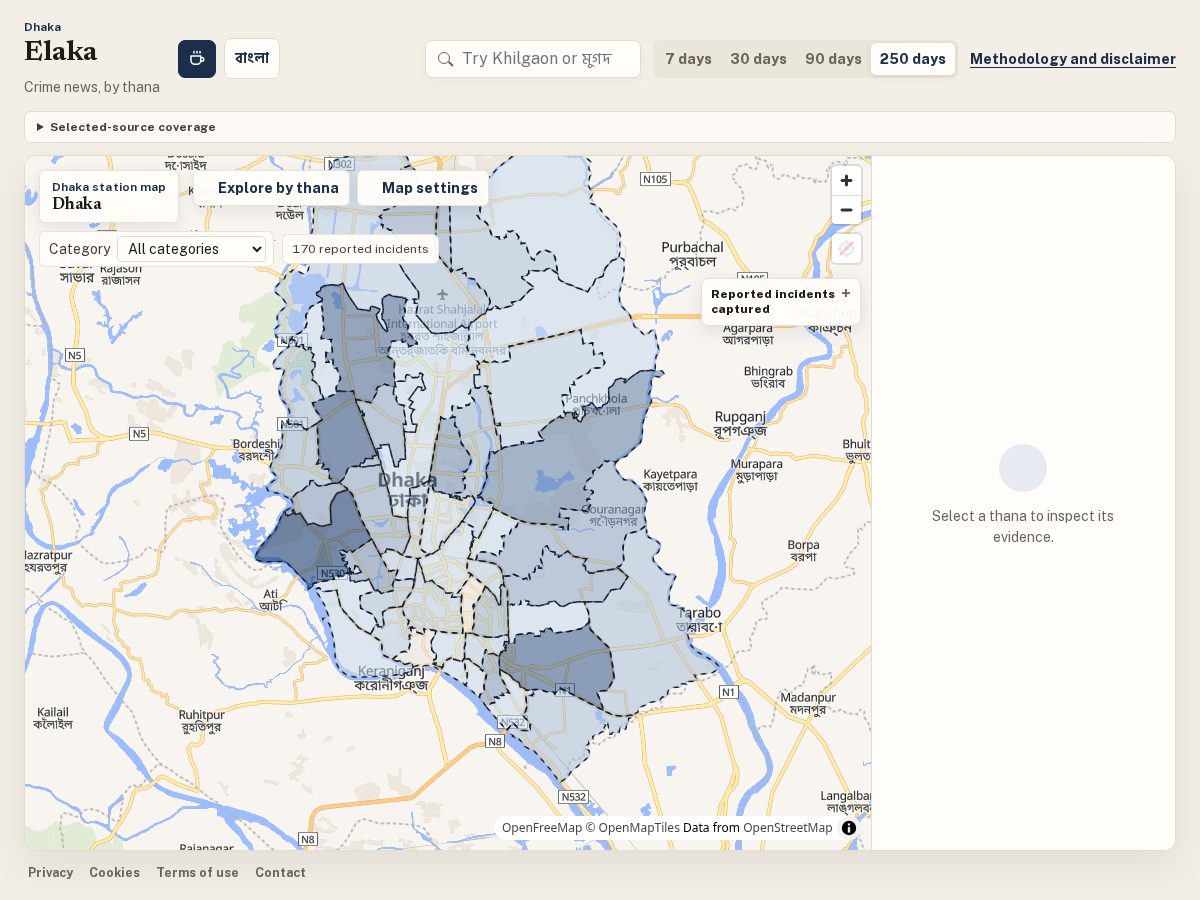This screenshot has height=900, width=1200.
Task: Open the OpenFreeMap attribution link
Action: (x=542, y=828)
